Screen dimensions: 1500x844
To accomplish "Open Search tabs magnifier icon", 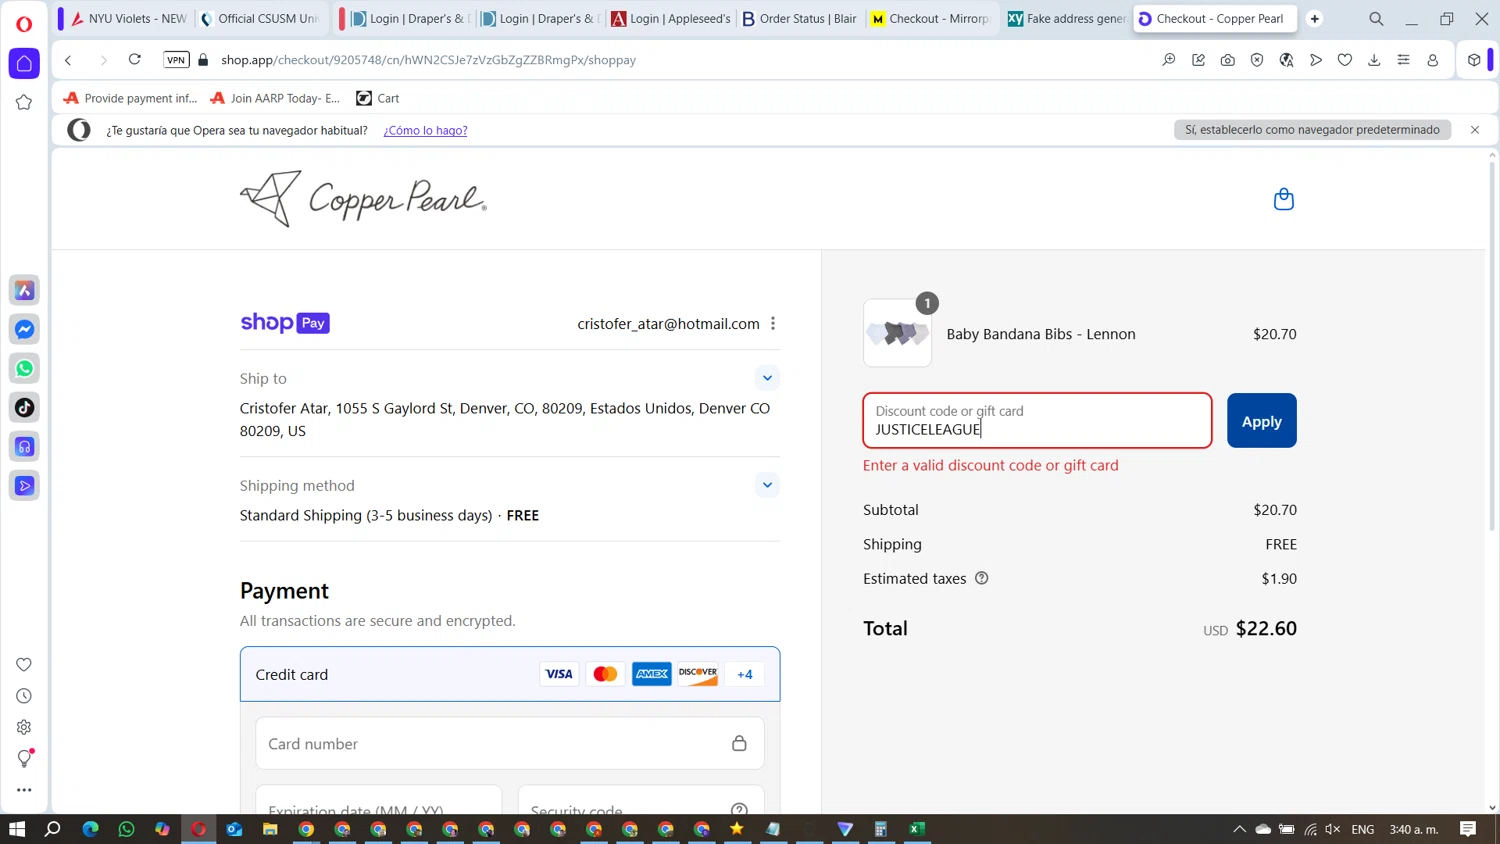I will pos(1376,19).
